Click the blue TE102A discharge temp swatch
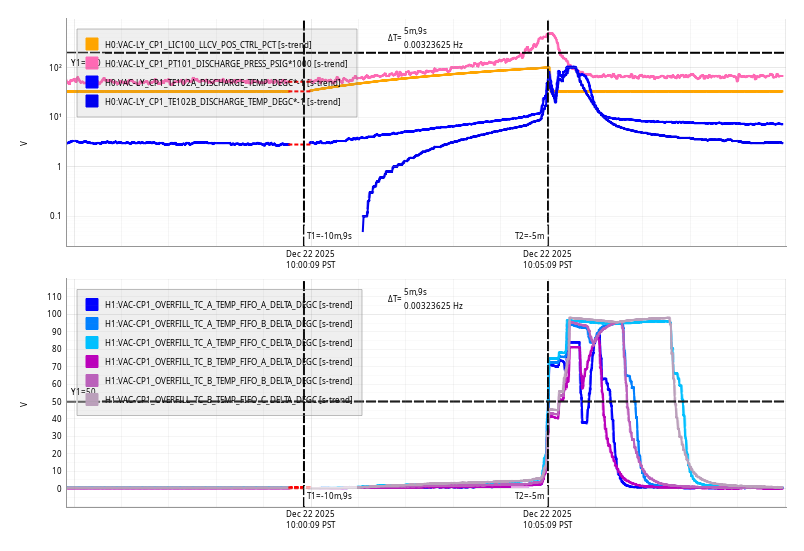Viewport: 804px width, 551px height. point(92,82)
